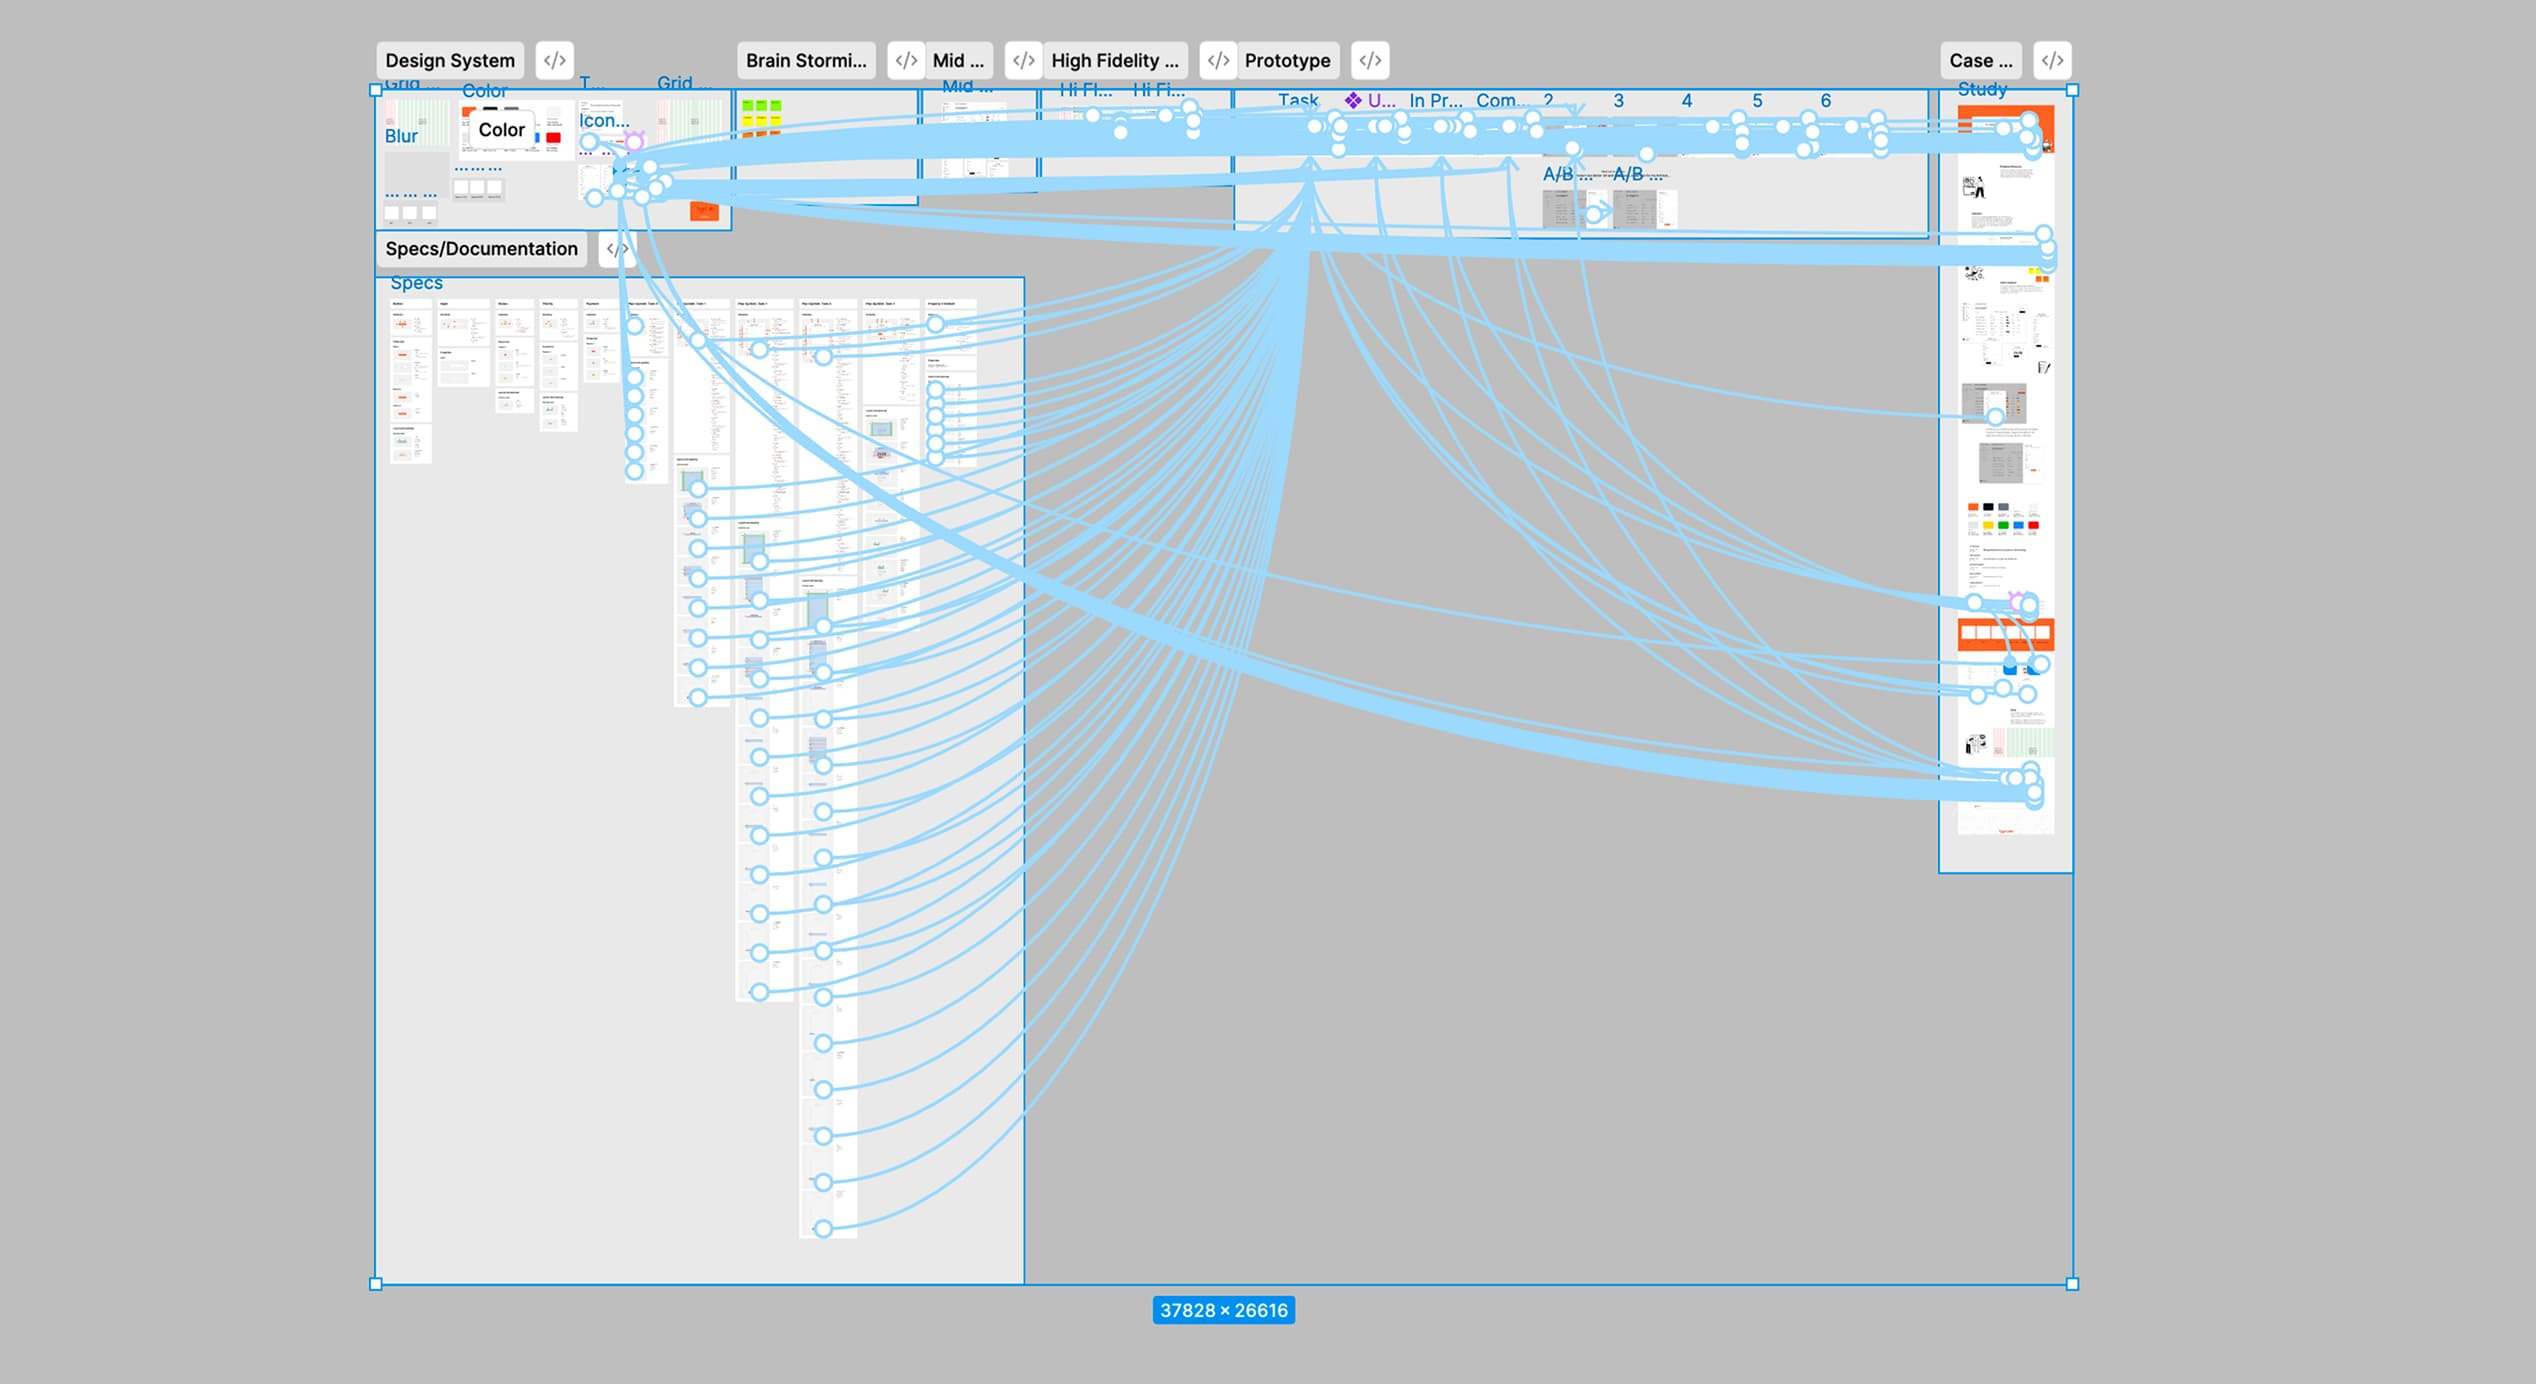Click the Design System section header
Image resolution: width=2536 pixels, height=1384 pixels.
449,59
